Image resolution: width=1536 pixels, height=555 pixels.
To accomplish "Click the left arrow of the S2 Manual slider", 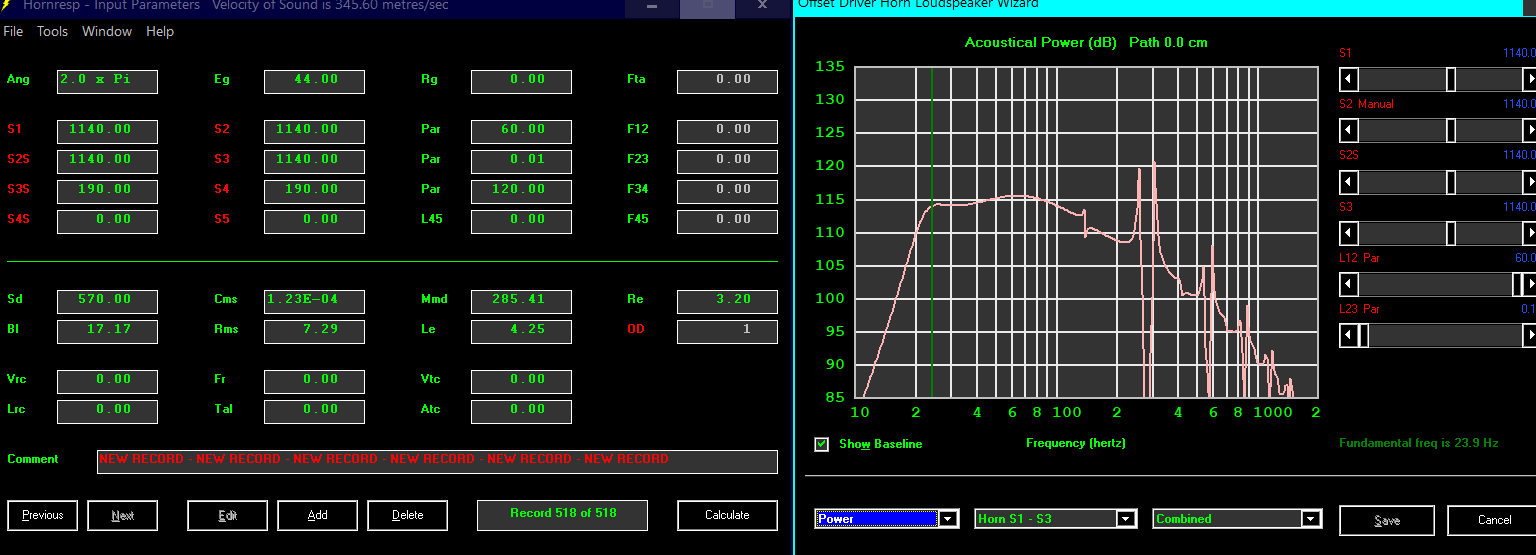I will pyautogui.click(x=1348, y=130).
